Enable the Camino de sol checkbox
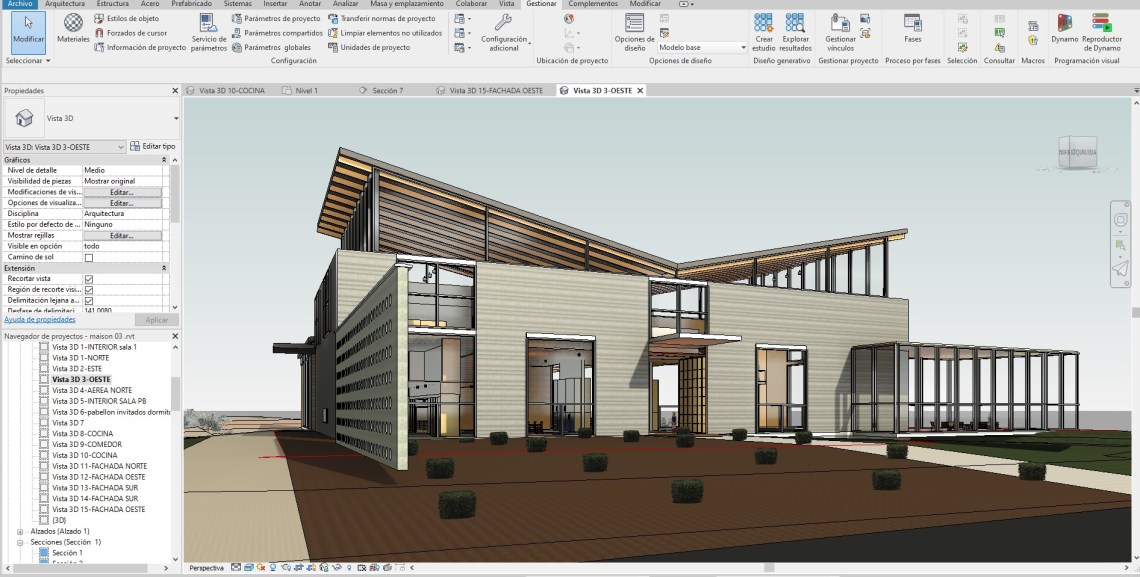The width and height of the screenshot is (1140, 577). pyautogui.click(x=89, y=257)
